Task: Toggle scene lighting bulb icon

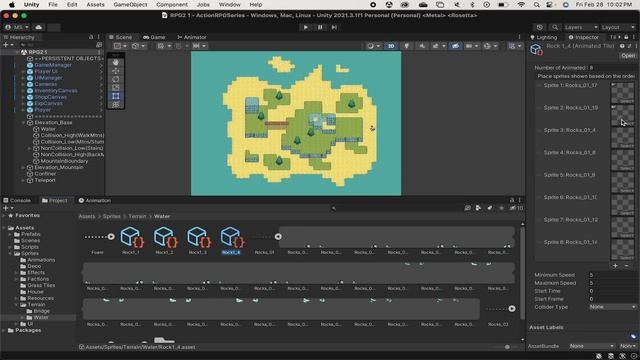Action: point(406,46)
